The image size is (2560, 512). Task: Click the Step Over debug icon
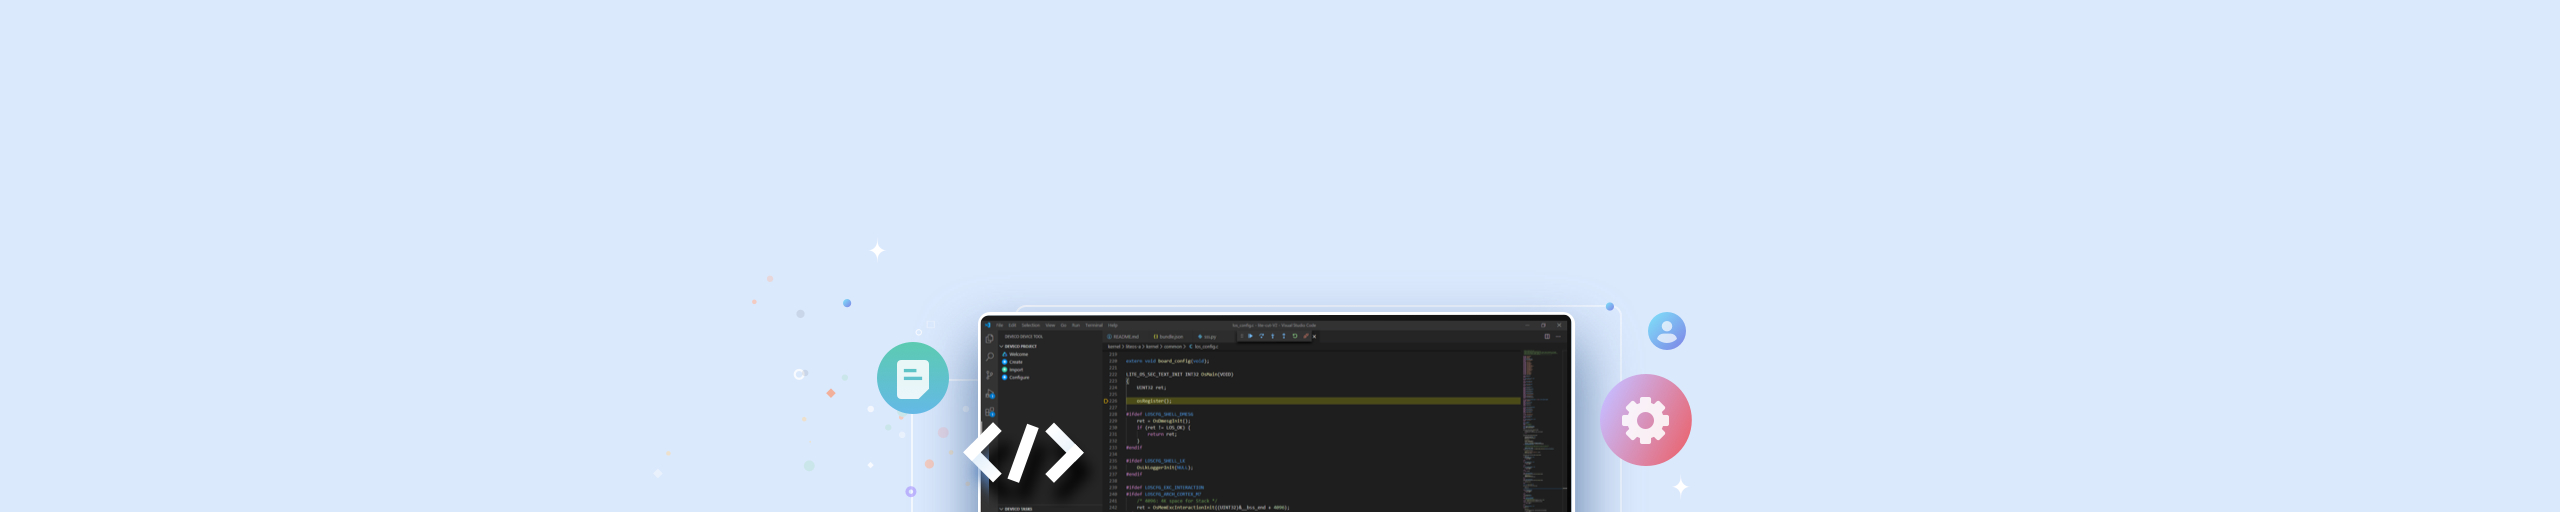coord(1261,336)
